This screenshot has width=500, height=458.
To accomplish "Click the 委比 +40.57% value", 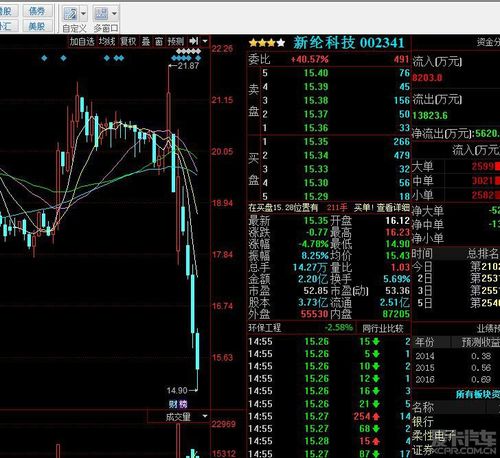I will tap(310, 60).
